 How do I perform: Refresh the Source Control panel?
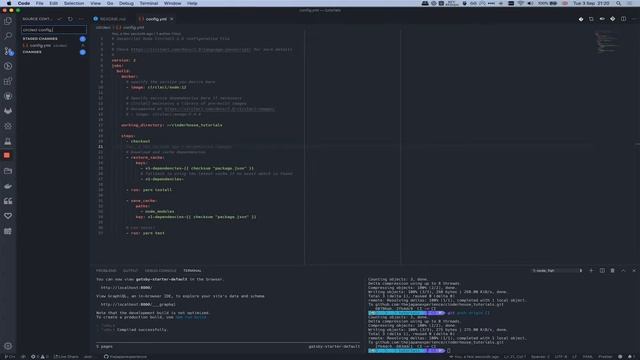[x=70, y=19]
